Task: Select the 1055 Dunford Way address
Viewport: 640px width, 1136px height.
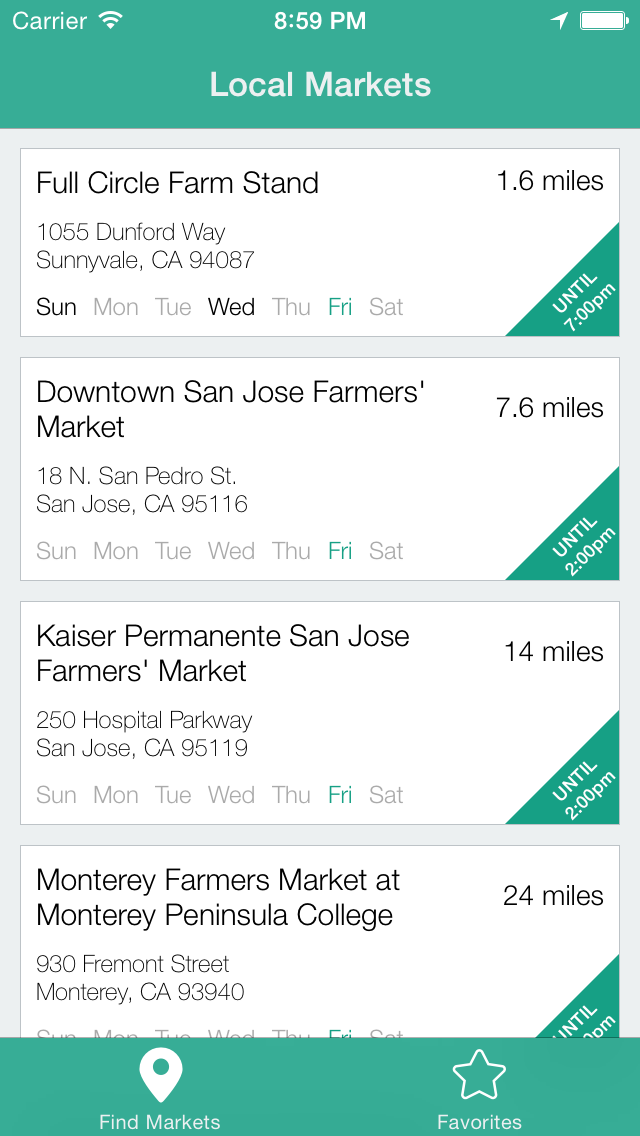Action: 131,232
